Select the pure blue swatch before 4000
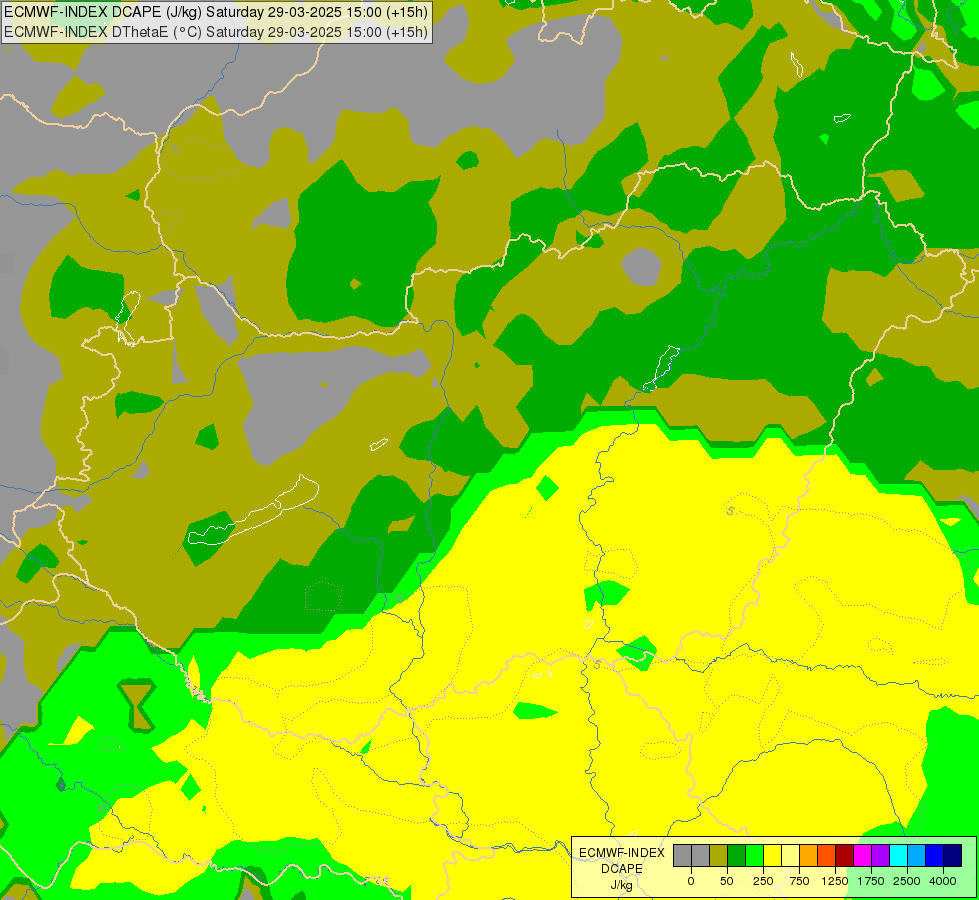This screenshot has height=900, width=979. 935,855
